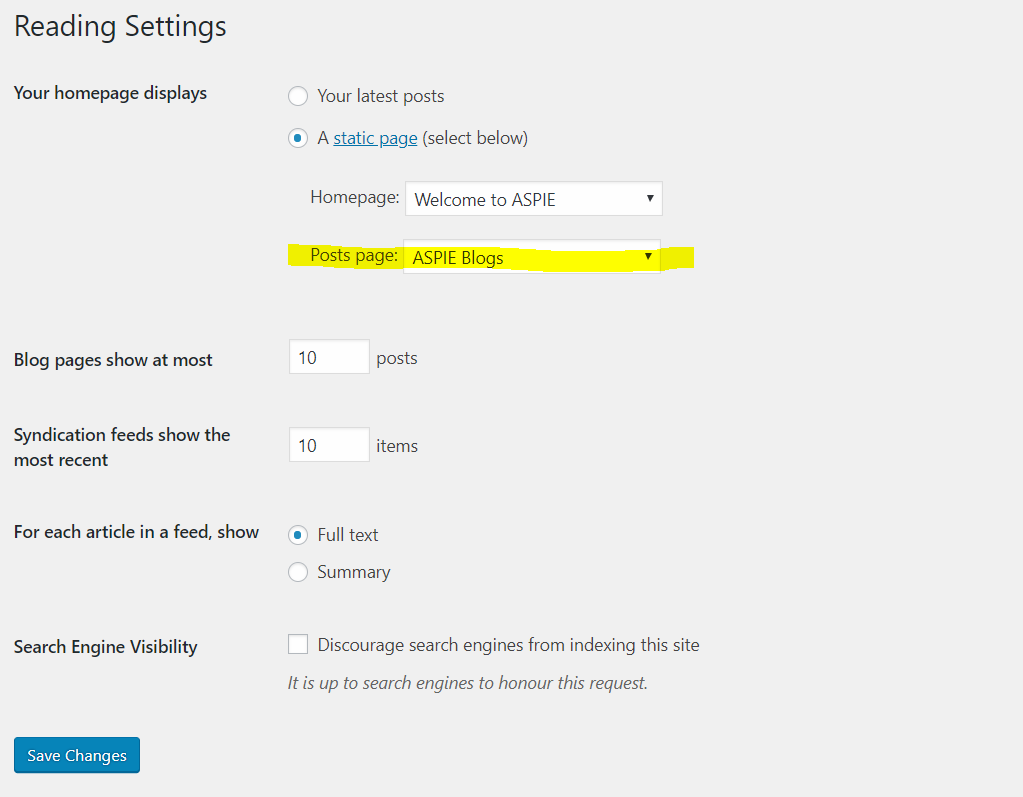Open the Posts page dropdown showing ASPIE Blogs
Image resolution: width=1023 pixels, height=797 pixels.
tap(532, 257)
